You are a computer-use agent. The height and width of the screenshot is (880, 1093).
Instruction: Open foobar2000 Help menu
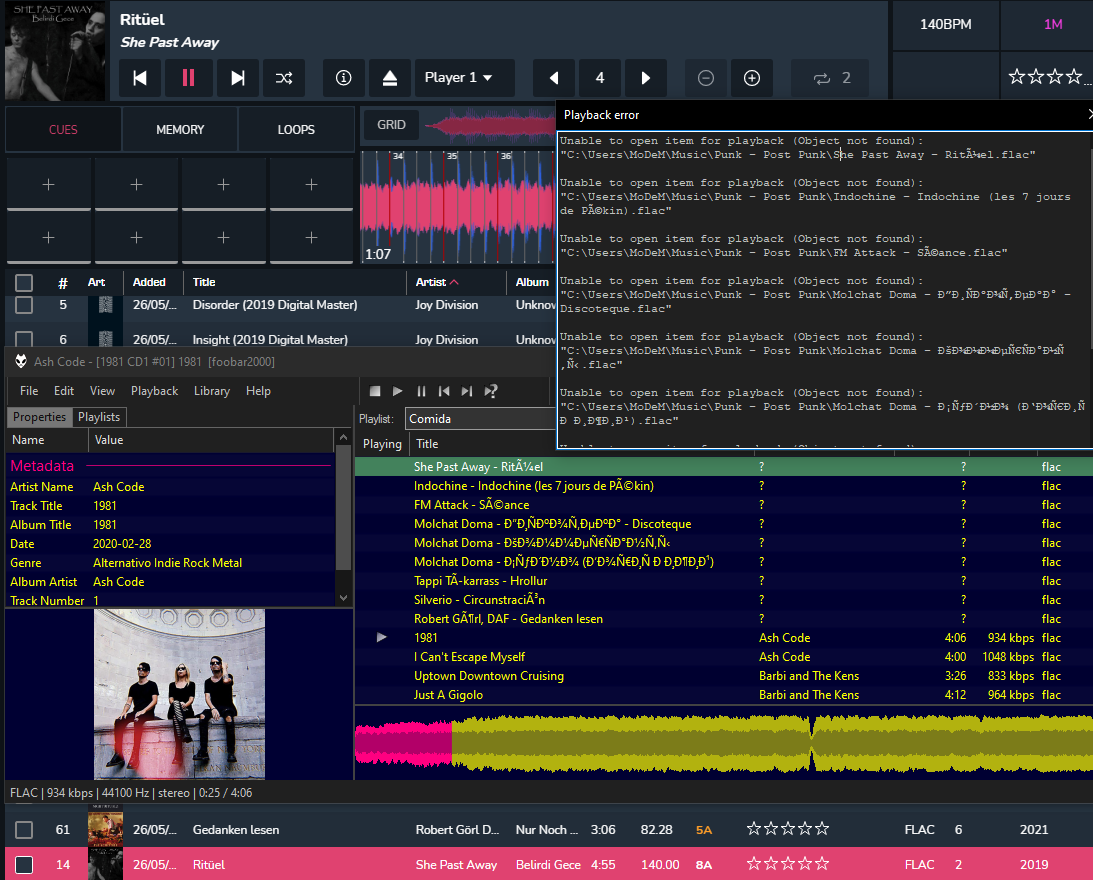coord(258,391)
